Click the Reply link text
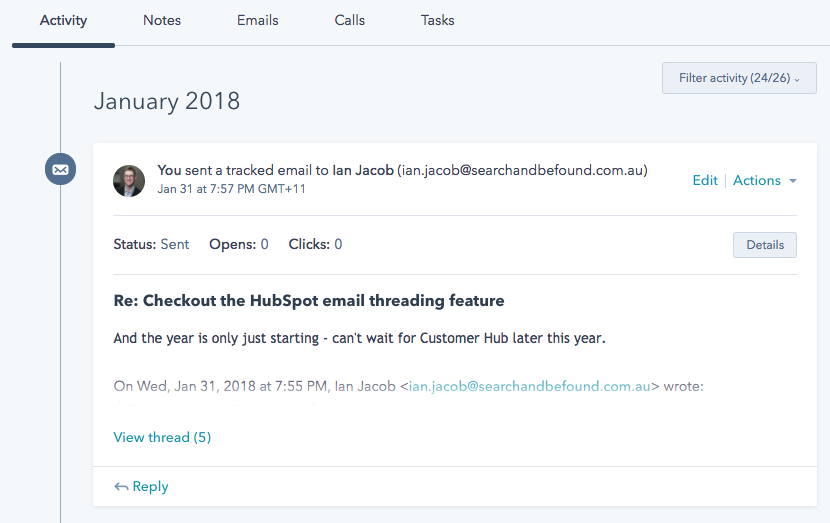This screenshot has height=523, width=830. pyautogui.click(x=150, y=486)
